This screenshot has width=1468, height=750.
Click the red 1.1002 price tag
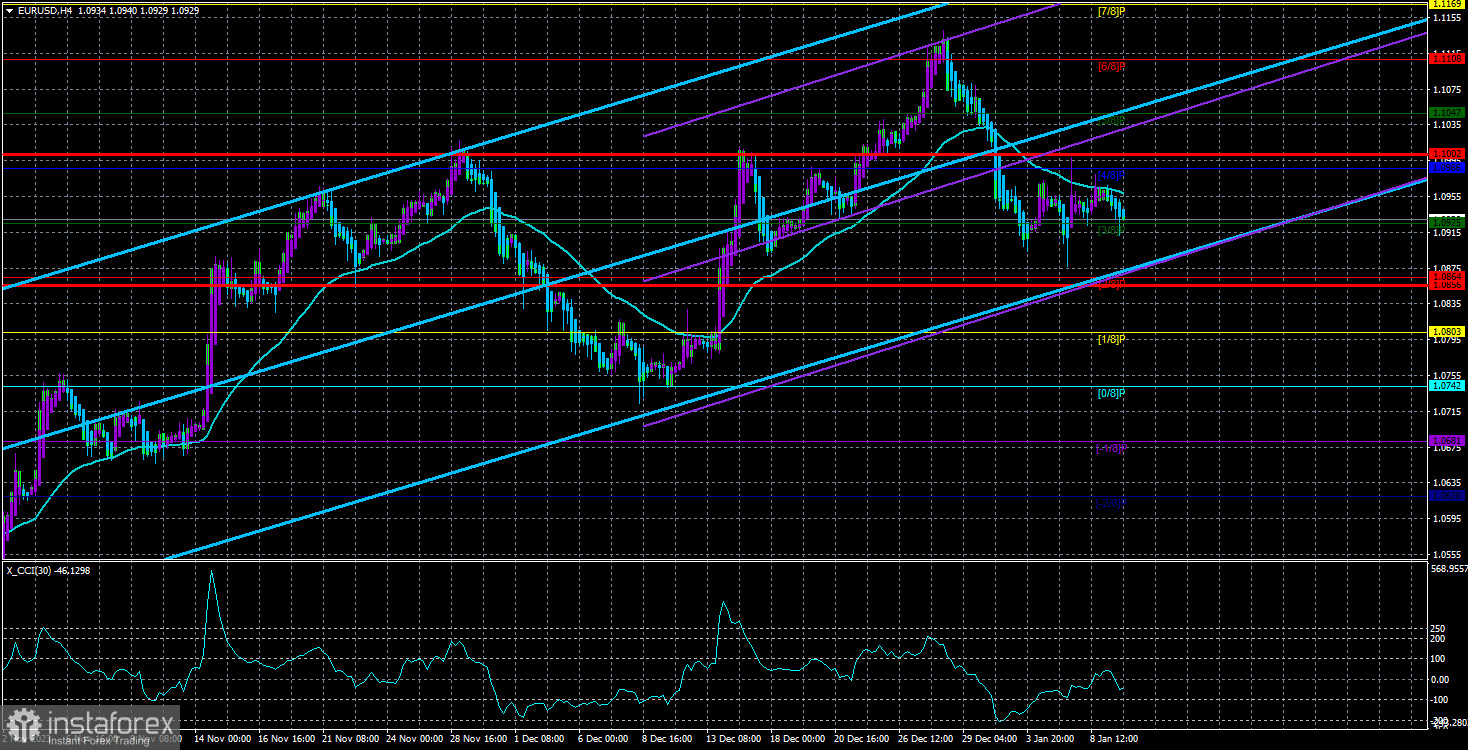(1447, 154)
